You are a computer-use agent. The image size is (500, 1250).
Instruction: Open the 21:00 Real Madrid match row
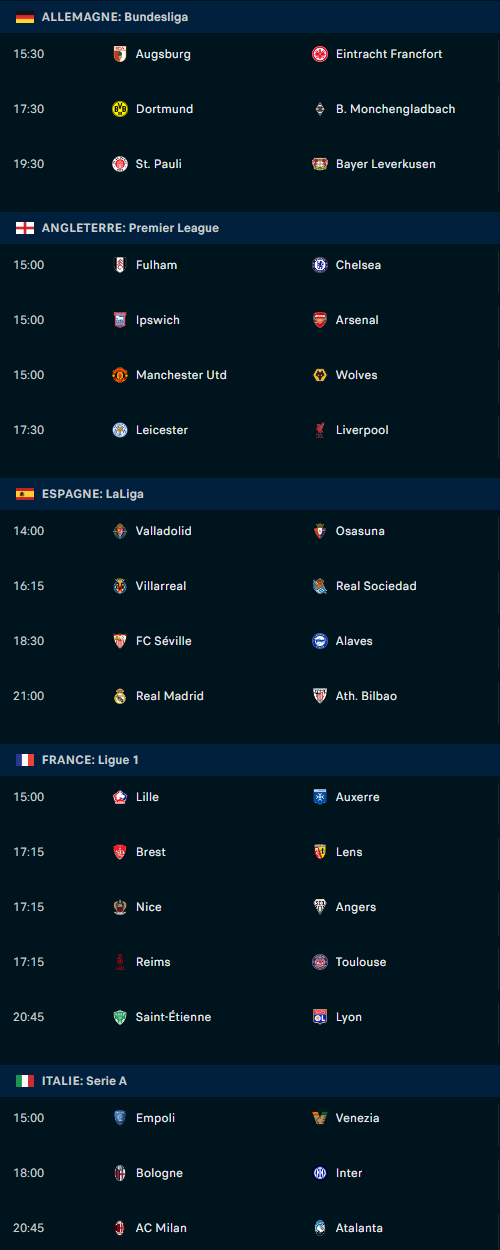(250, 696)
